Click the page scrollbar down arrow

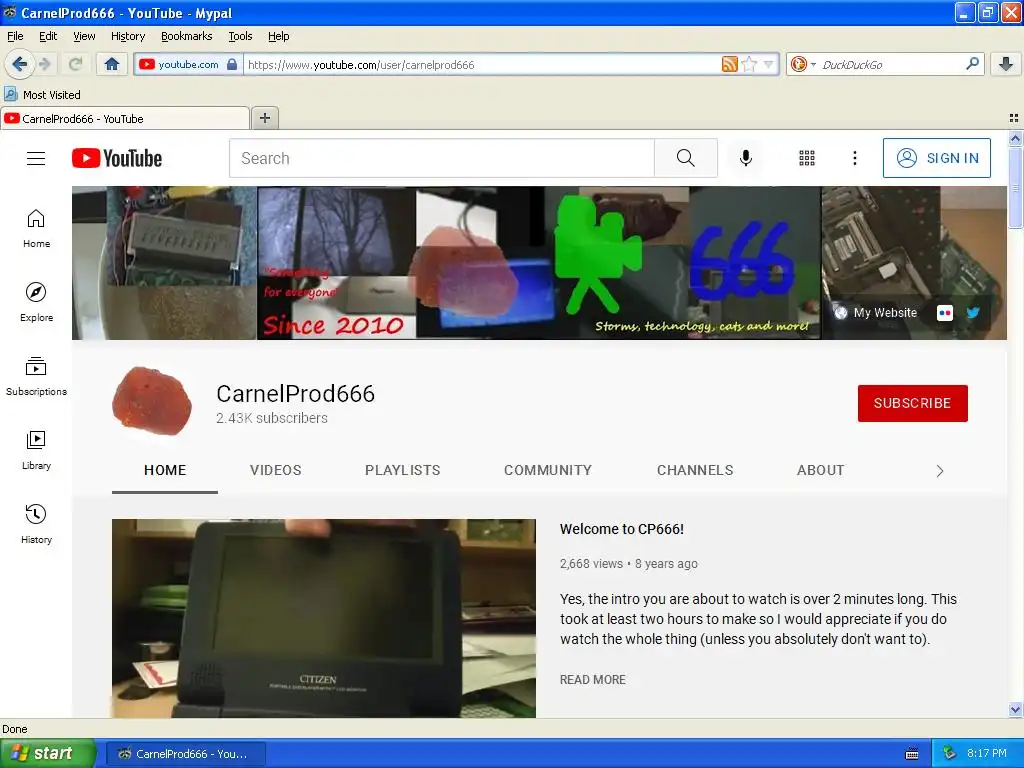1015,709
